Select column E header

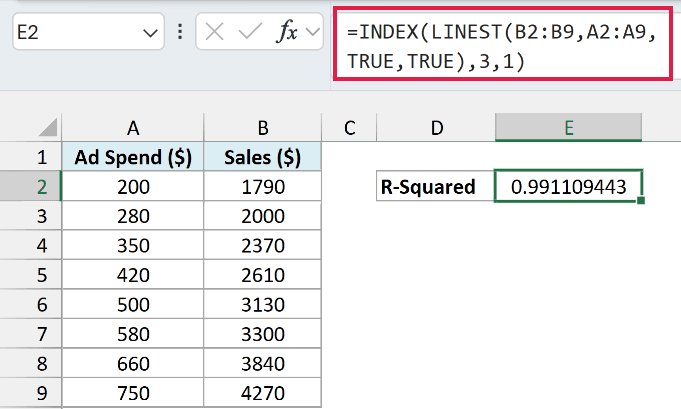[x=569, y=128]
